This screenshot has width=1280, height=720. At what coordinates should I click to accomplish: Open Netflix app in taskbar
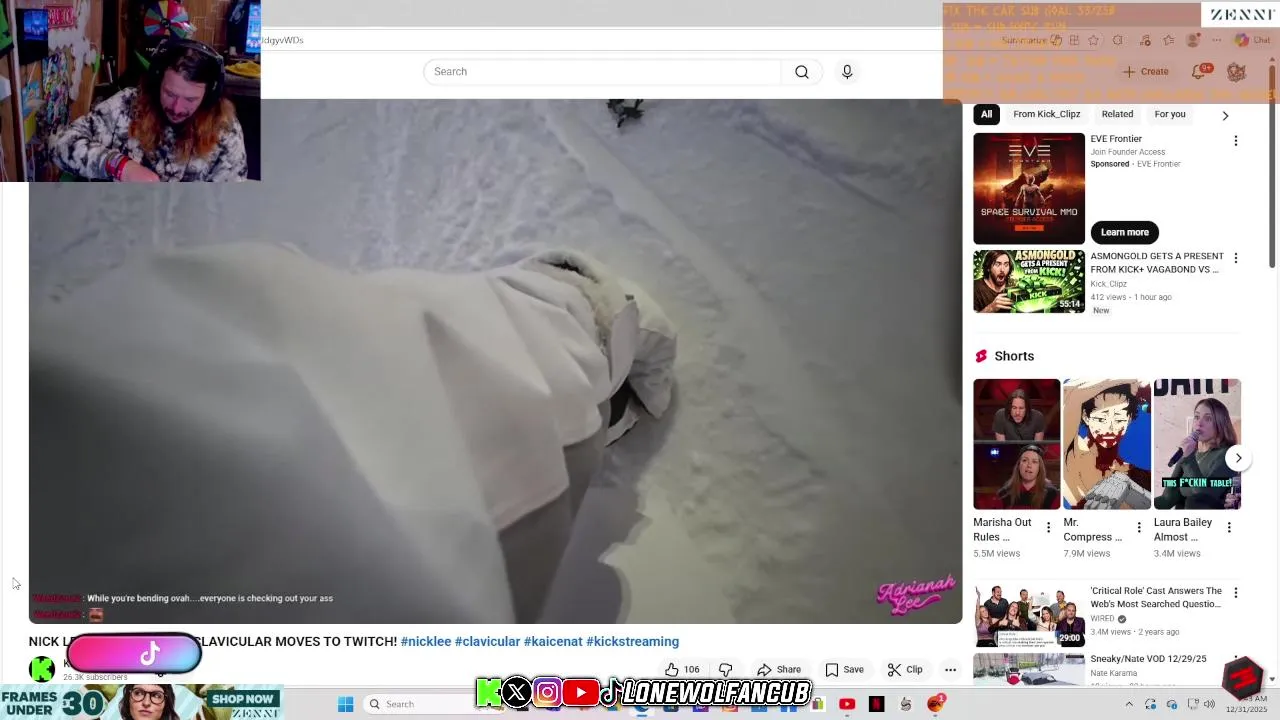click(877, 704)
